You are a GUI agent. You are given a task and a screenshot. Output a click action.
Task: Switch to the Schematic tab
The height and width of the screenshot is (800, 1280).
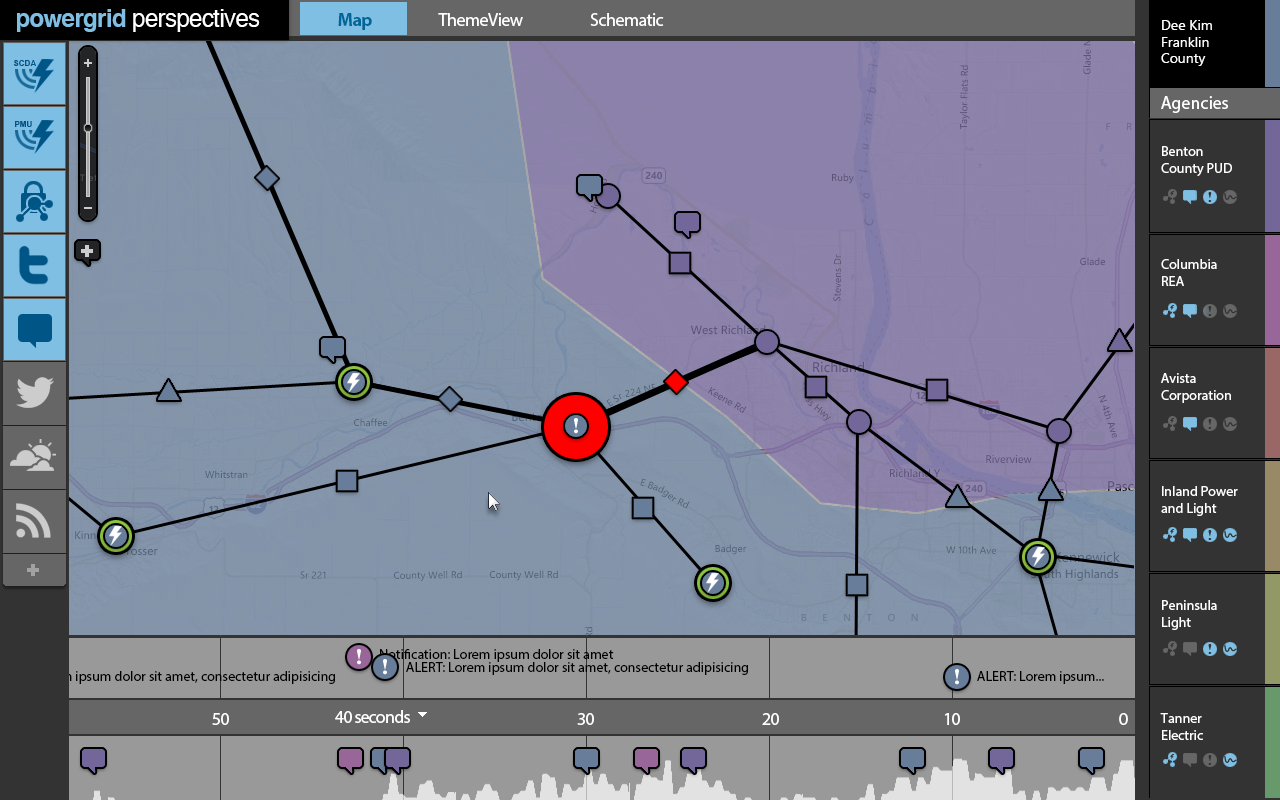[x=627, y=19]
